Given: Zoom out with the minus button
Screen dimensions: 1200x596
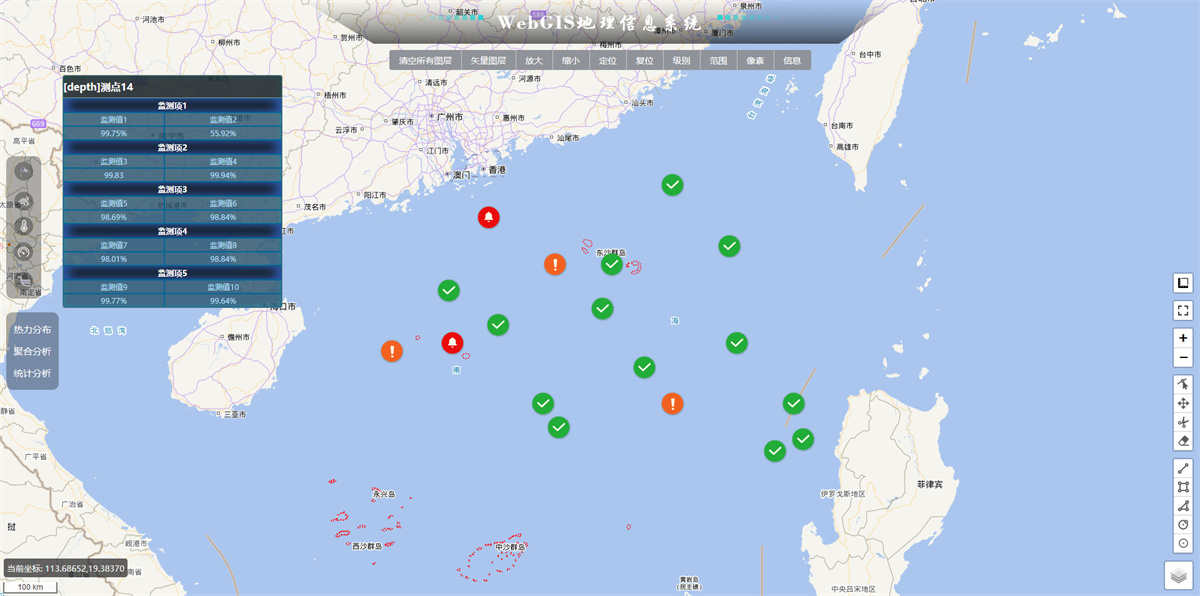Looking at the screenshot, I should (1183, 358).
